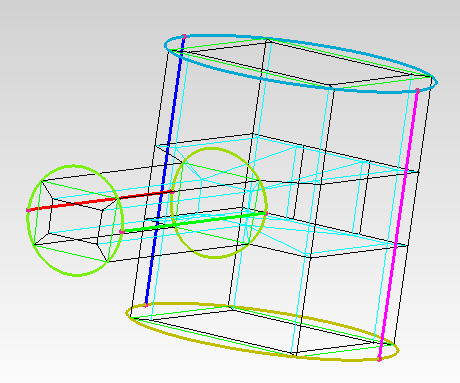Pick the thick bright green horizontal edge
This screenshot has width=460, height=383.
pos(194,222)
